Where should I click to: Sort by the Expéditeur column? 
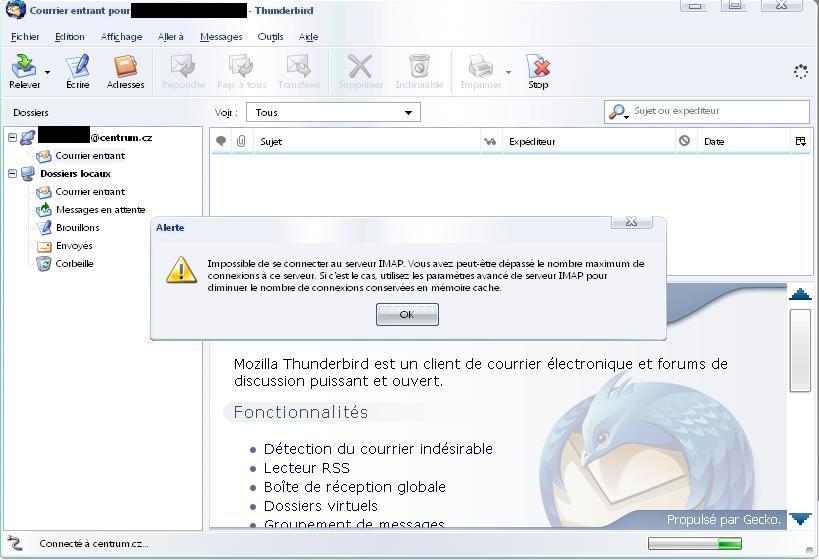tap(588, 142)
